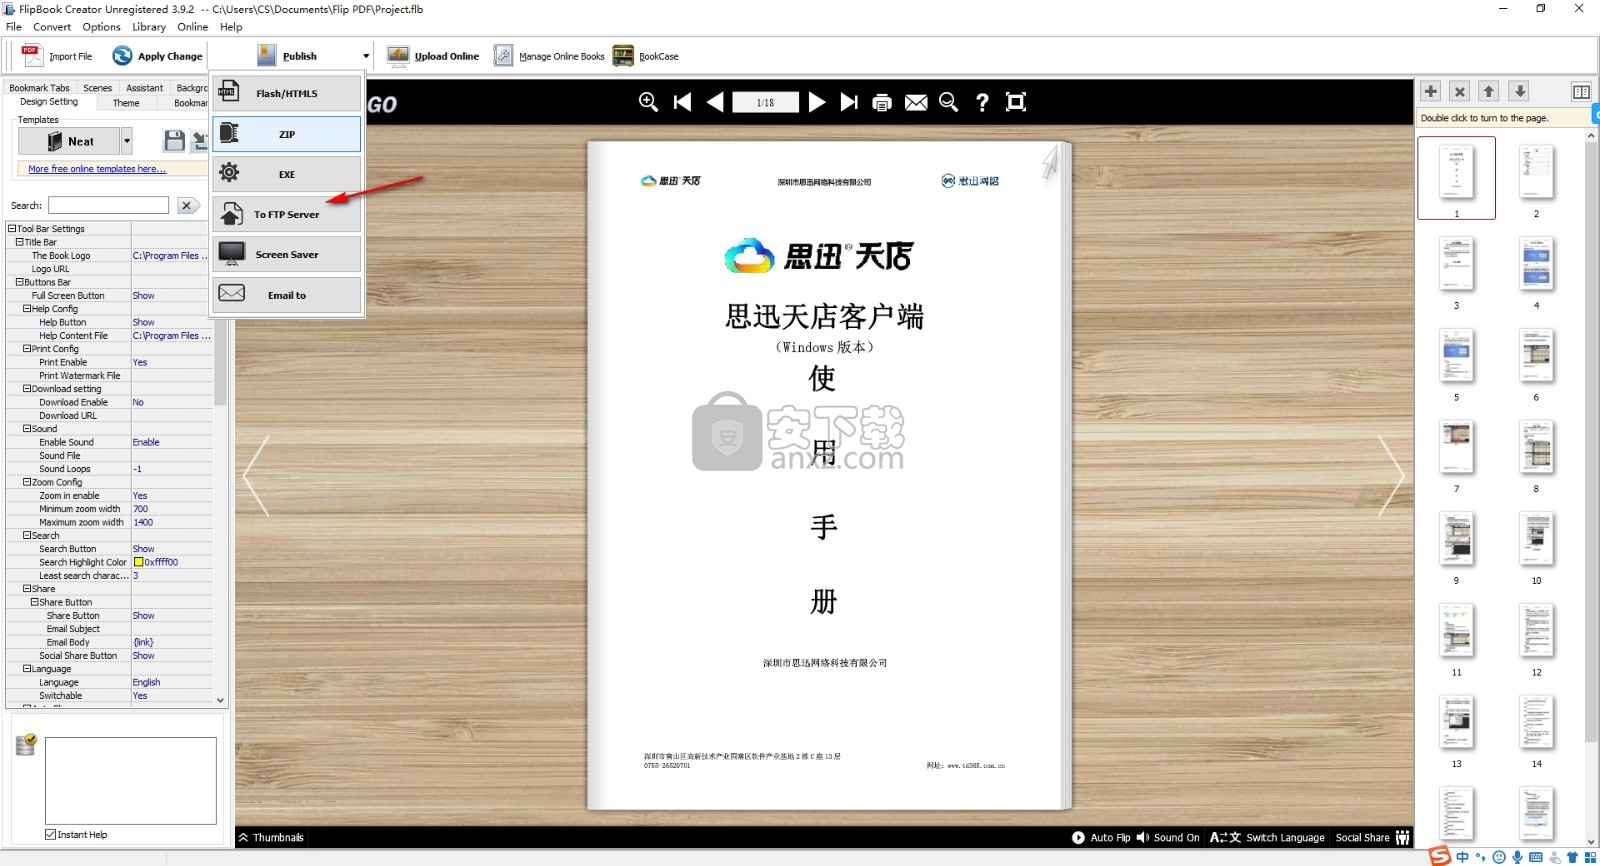Jump to last page icon
Viewport: 1600px width, 866px height.
[x=849, y=102]
